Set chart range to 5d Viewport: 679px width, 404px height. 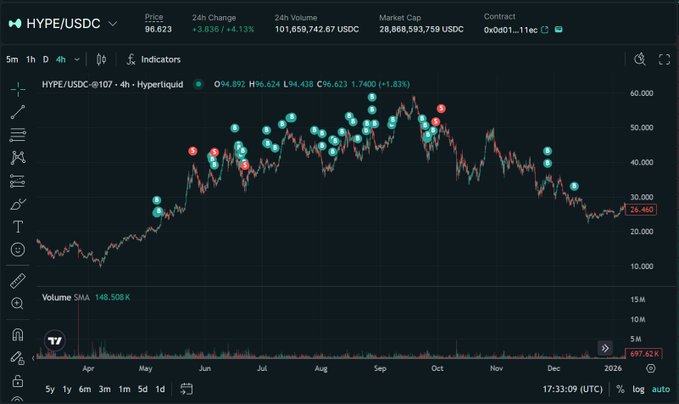[142, 389]
